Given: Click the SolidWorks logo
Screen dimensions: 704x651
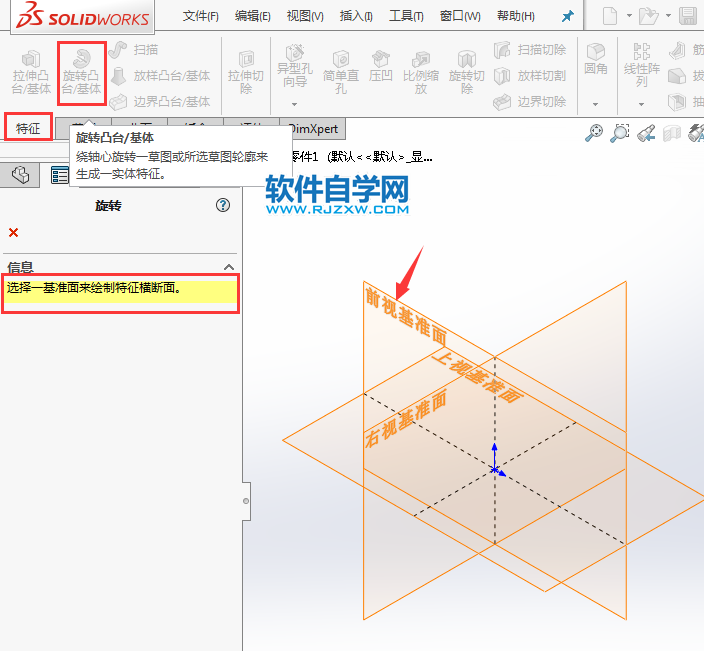Looking at the screenshot, I should (83, 16).
